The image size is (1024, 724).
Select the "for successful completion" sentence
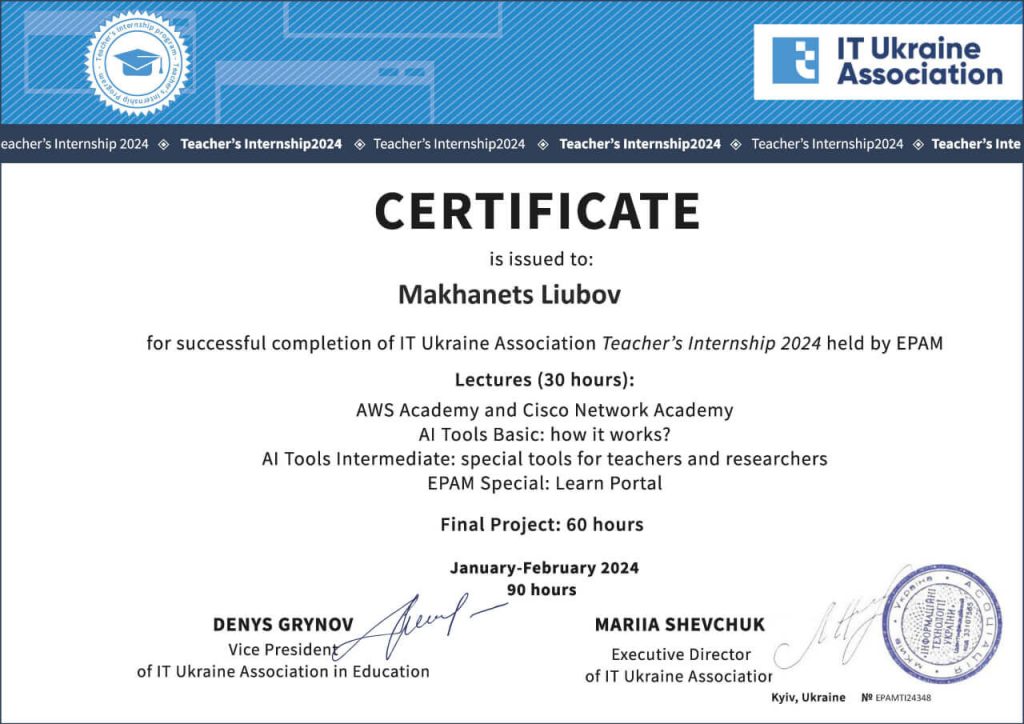click(545, 343)
